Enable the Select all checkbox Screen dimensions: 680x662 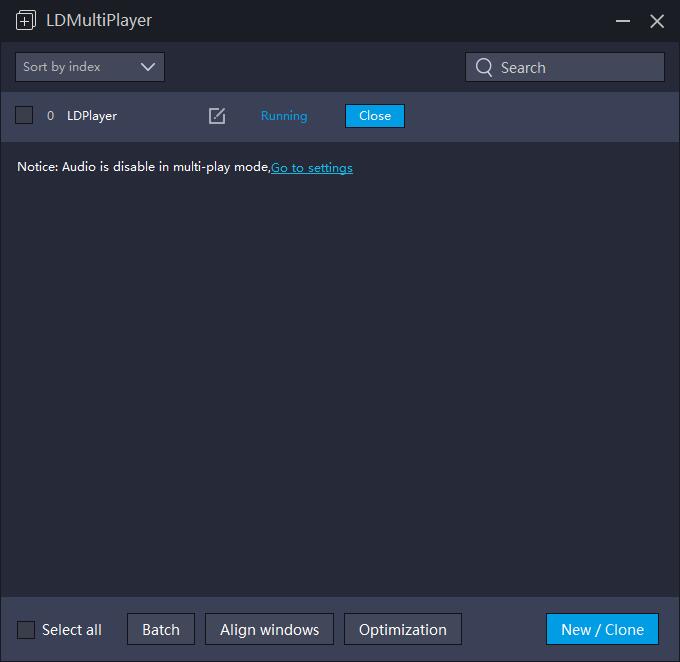(x=26, y=629)
